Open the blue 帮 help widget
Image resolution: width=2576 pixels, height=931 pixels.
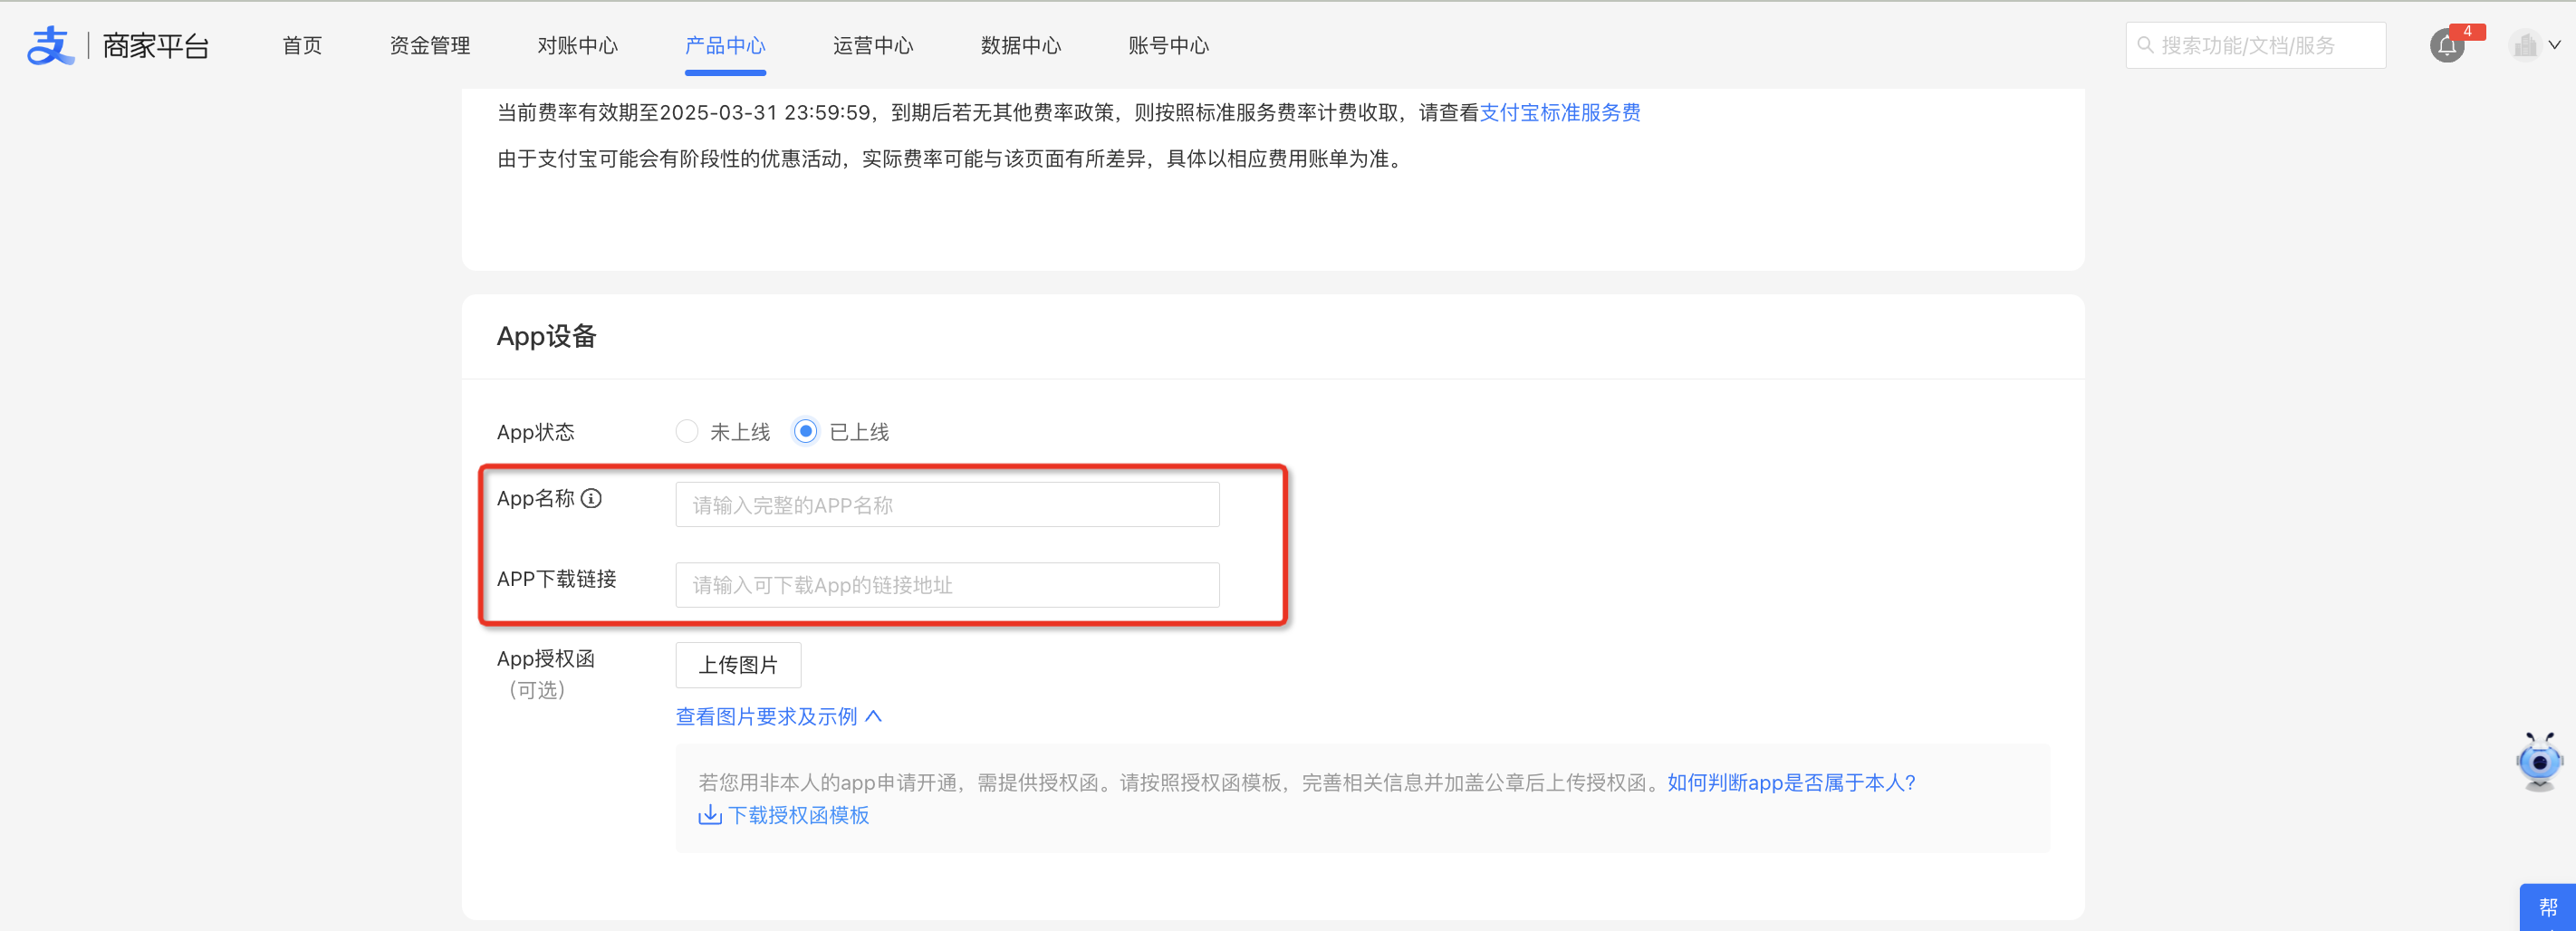pos(2547,907)
